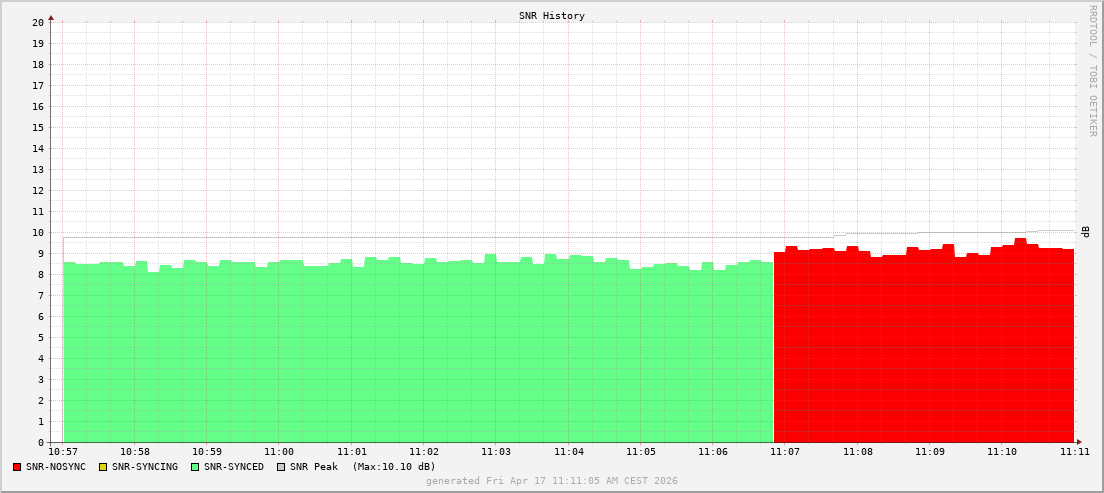Image resolution: width=1104 pixels, height=493 pixels.
Task: Select the SNR-SYNCED legend label
Action: pyautogui.click(x=234, y=467)
